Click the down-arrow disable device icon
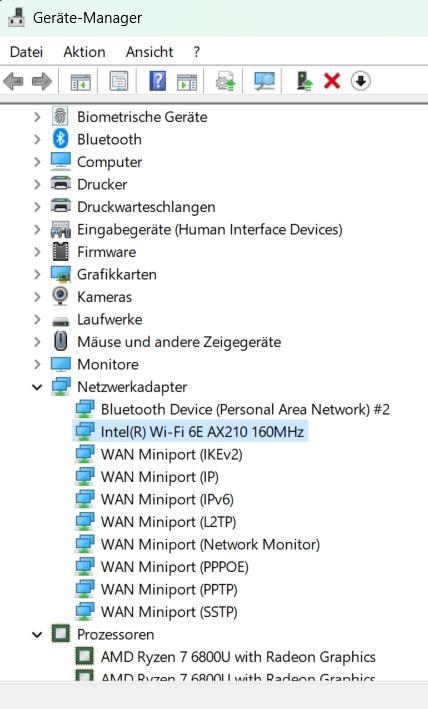 tap(360, 82)
